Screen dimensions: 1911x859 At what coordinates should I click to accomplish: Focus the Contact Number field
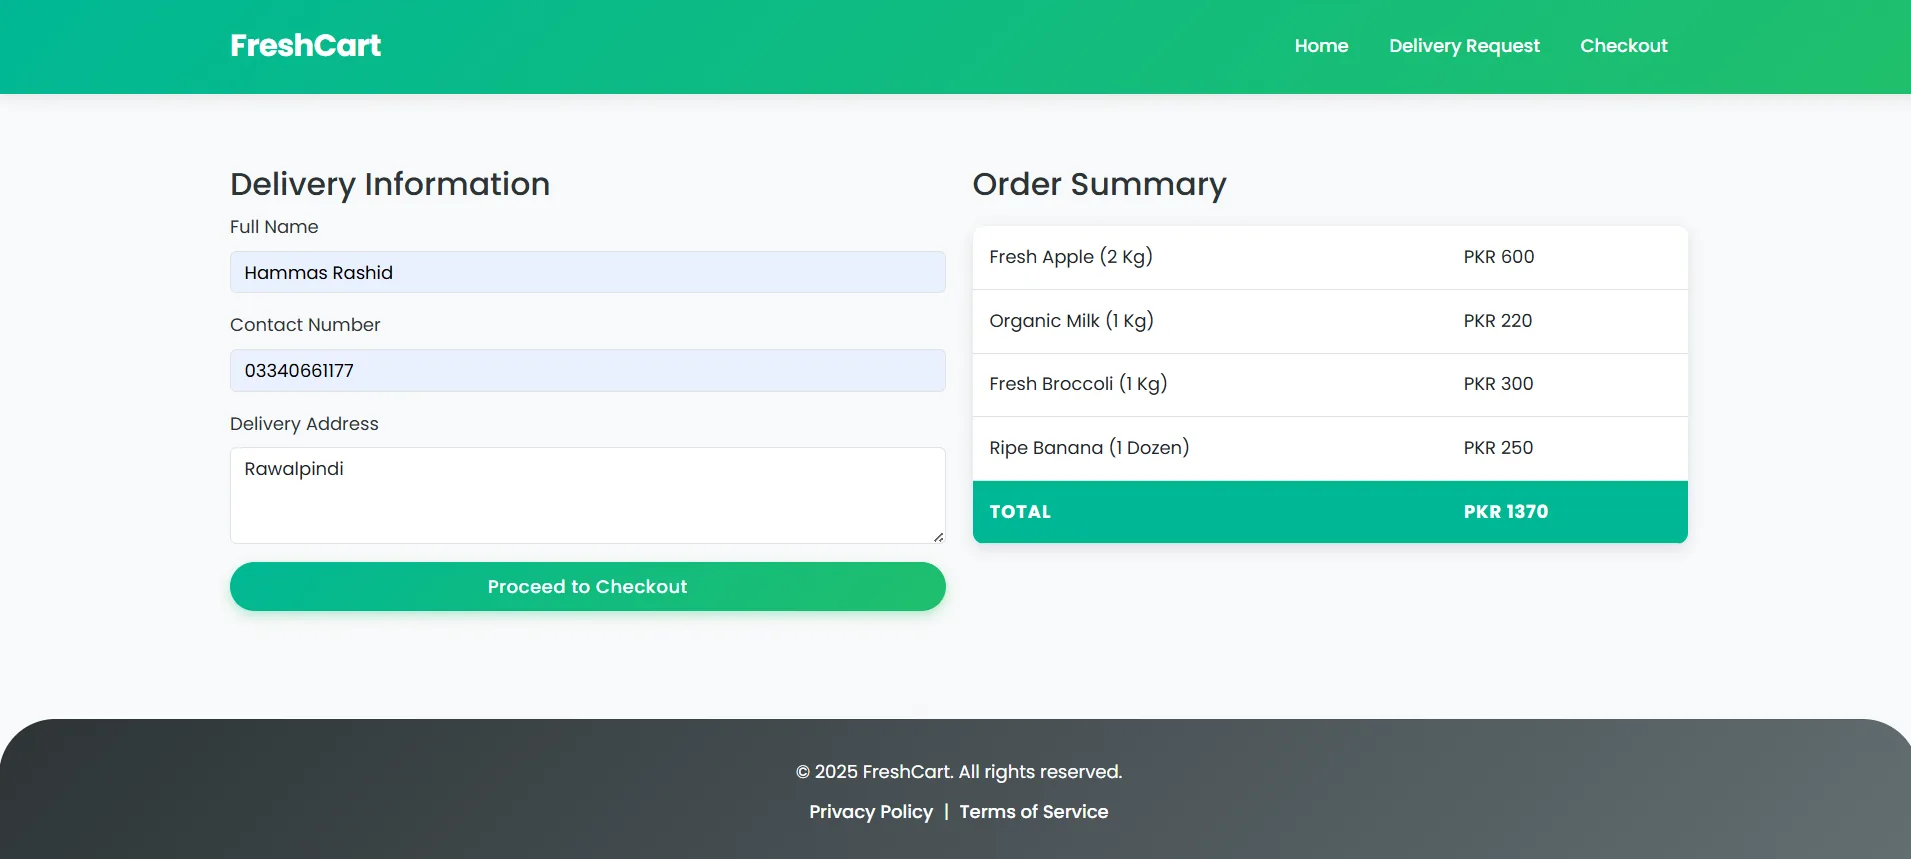tap(587, 370)
